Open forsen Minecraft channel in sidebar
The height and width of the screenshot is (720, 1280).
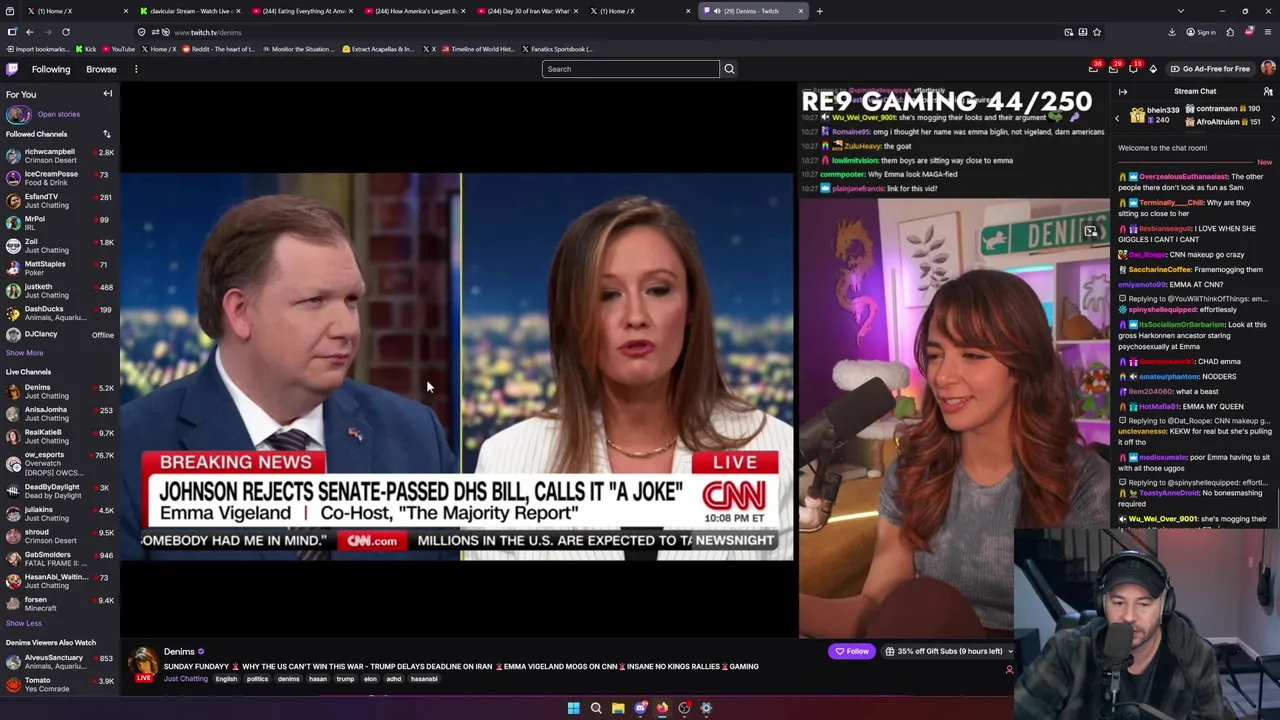[60, 604]
